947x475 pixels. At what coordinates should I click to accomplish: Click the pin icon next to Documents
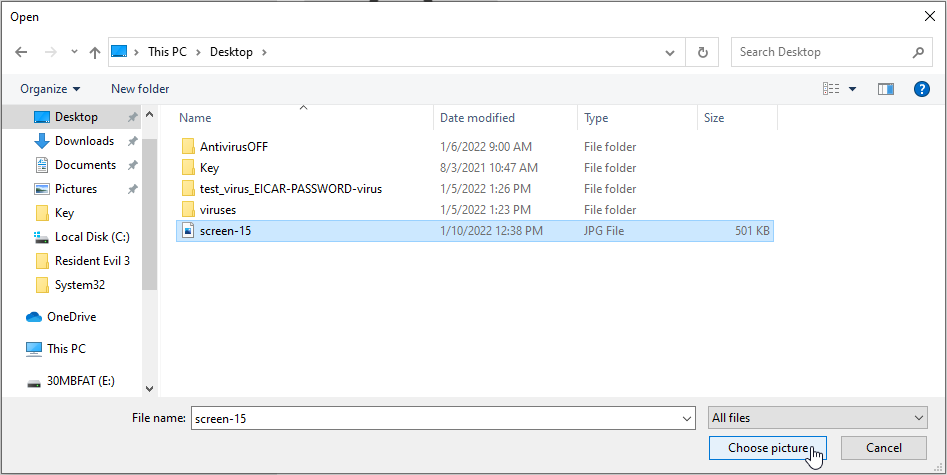pos(132,165)
